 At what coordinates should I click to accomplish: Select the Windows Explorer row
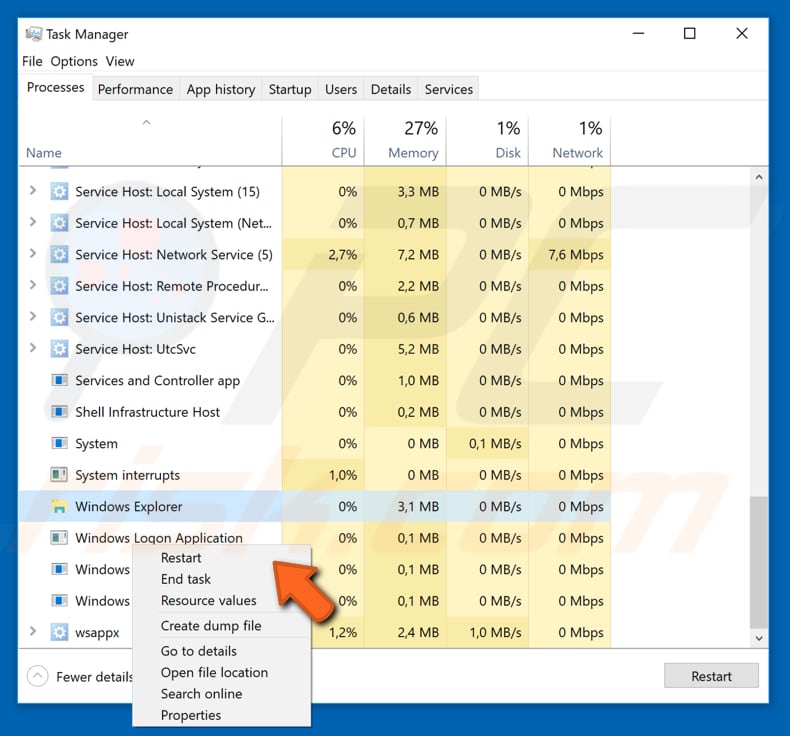coord(314,506)
